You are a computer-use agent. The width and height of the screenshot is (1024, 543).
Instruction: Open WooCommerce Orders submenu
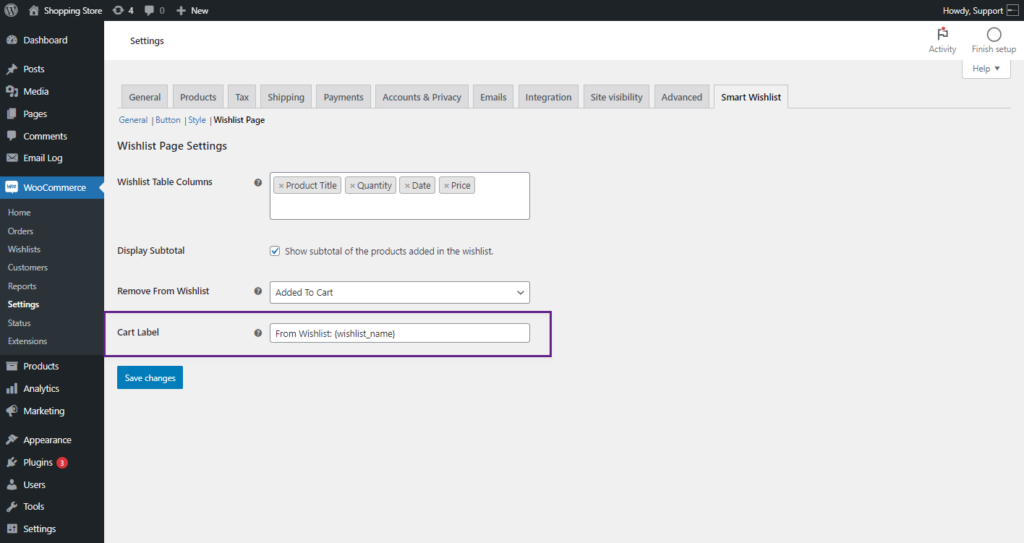(20, 231)
